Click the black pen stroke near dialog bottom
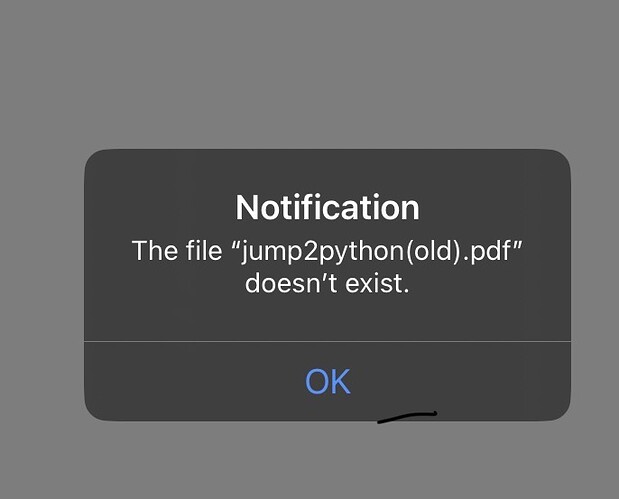Viewport: 619px width, 499px height. [x=407, y=417]
